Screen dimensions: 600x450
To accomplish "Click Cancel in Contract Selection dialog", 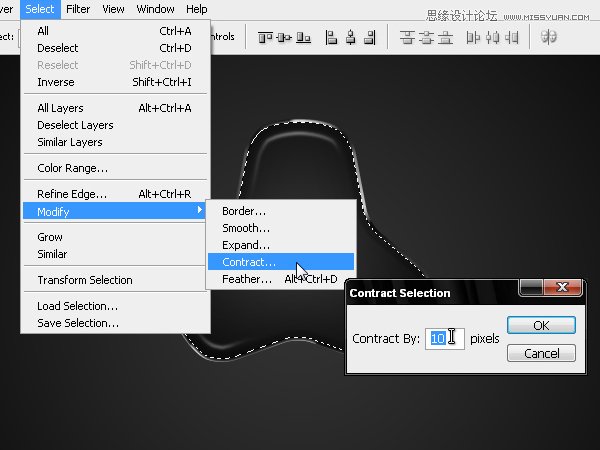I will click(541, 353).
